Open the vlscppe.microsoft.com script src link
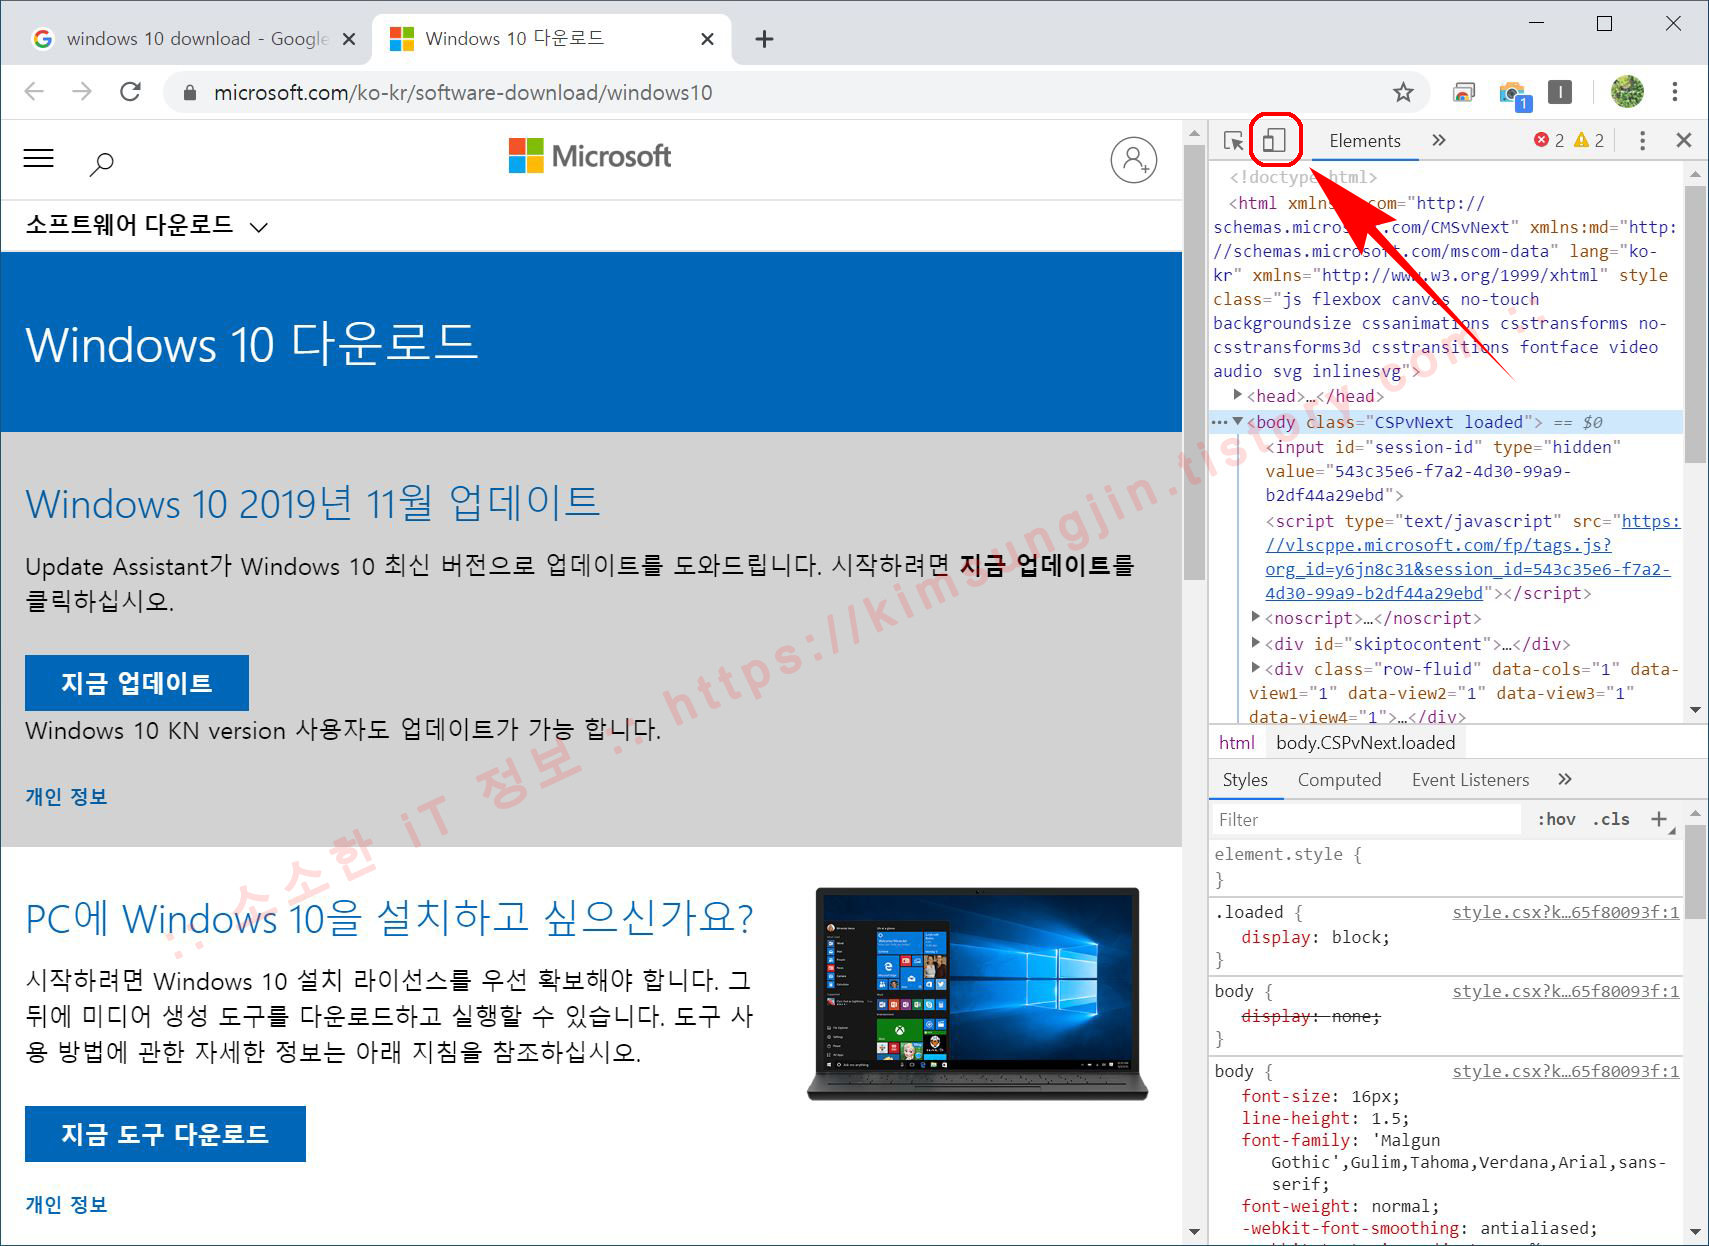Screen dimensions: 1709x1246 (1470, 557)
